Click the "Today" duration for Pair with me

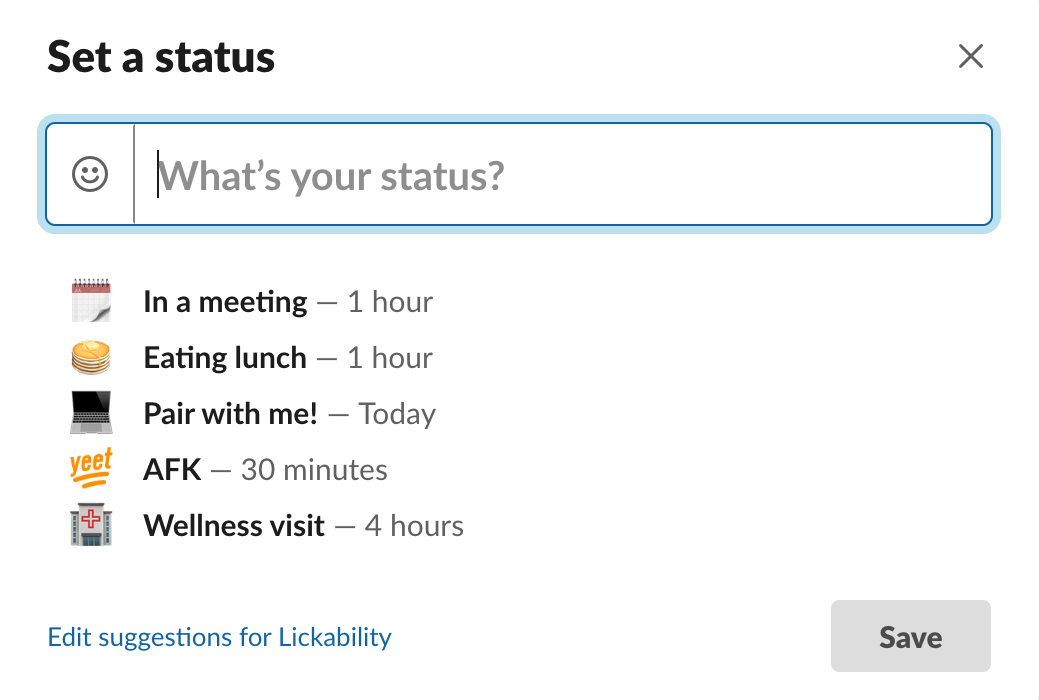pos(397,414)
